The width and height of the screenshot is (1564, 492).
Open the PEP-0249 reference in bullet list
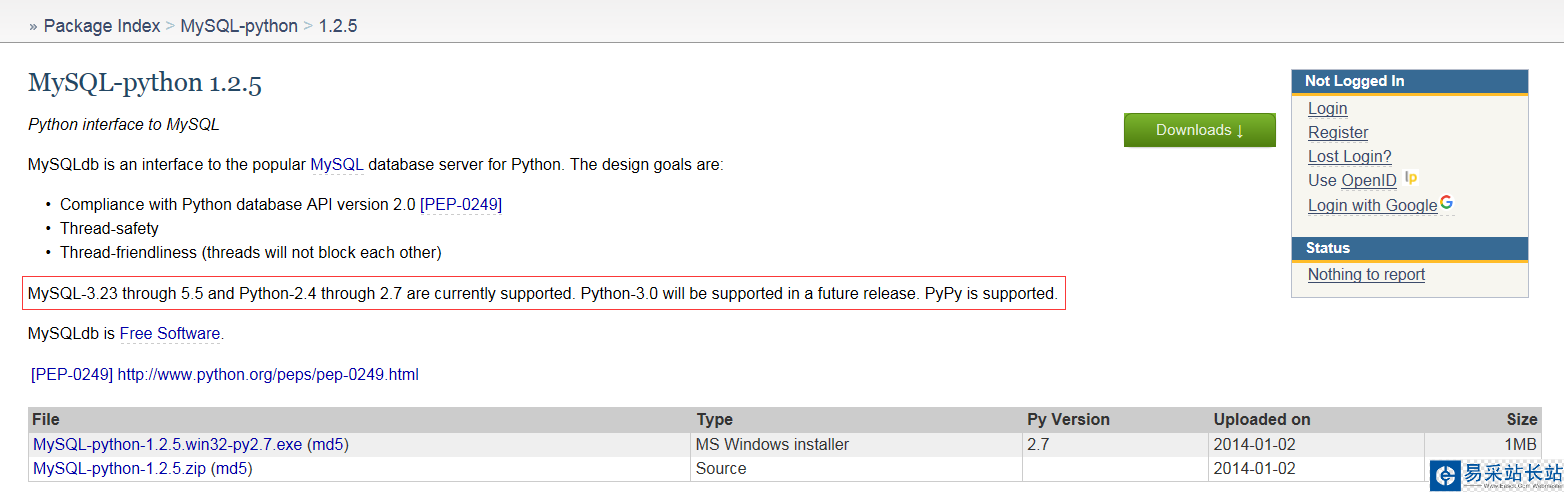(461, 205)
